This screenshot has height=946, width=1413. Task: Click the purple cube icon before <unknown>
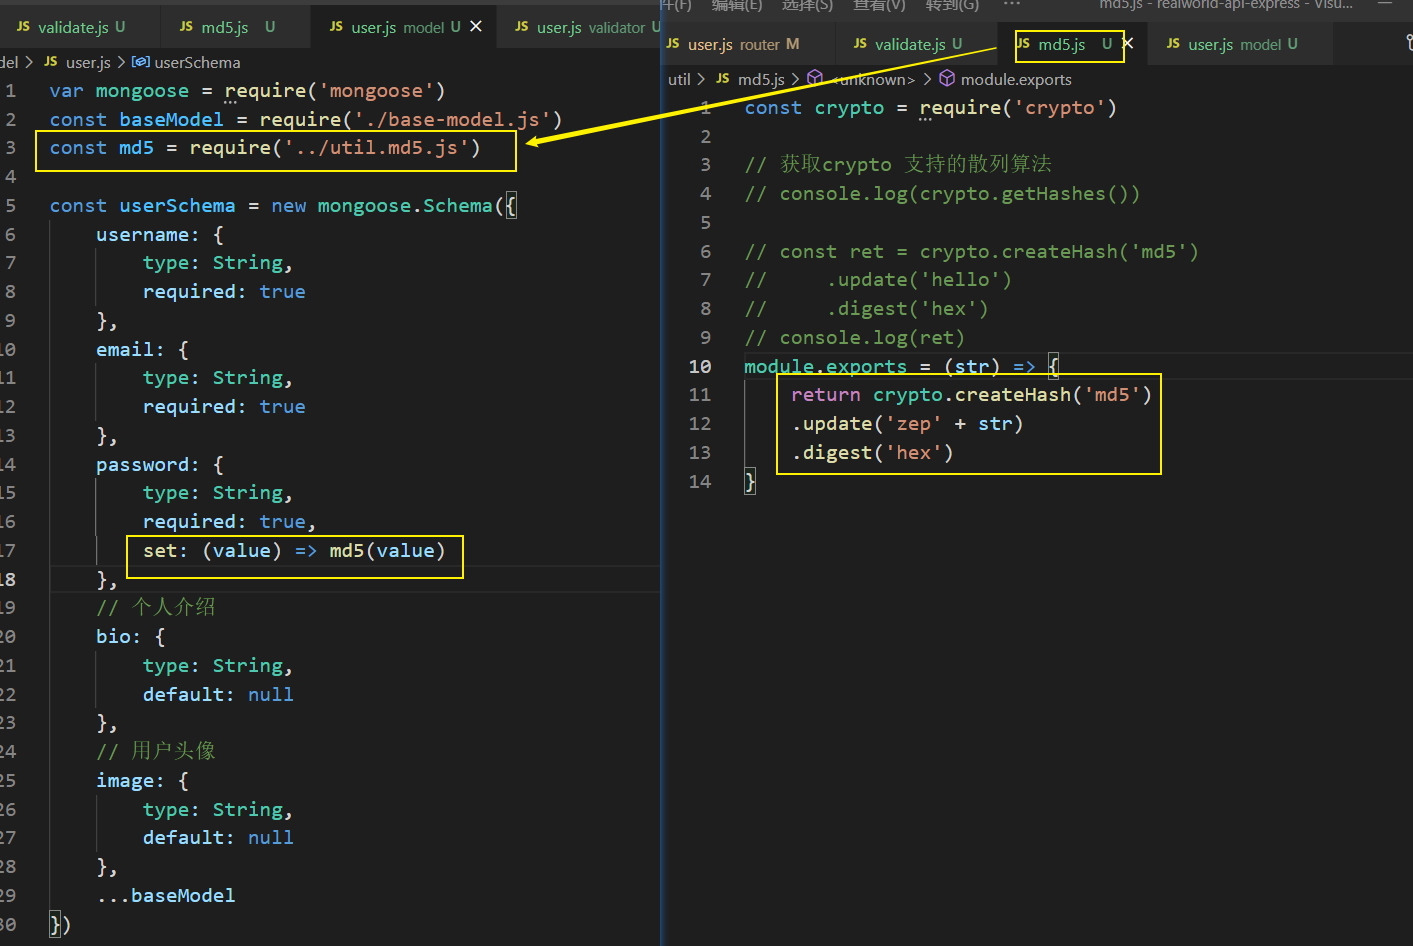(x=815, y=78)
